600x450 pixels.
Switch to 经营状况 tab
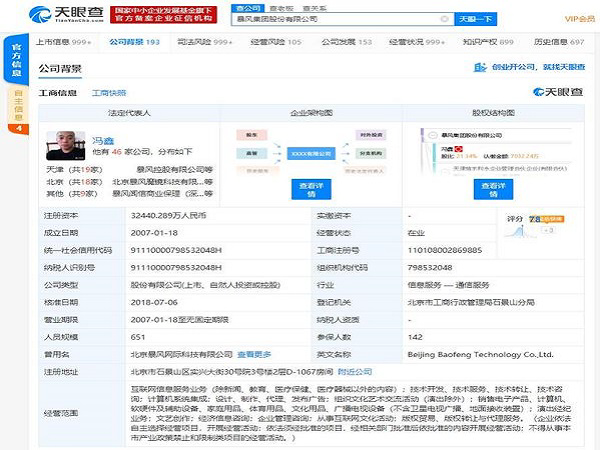417,42
